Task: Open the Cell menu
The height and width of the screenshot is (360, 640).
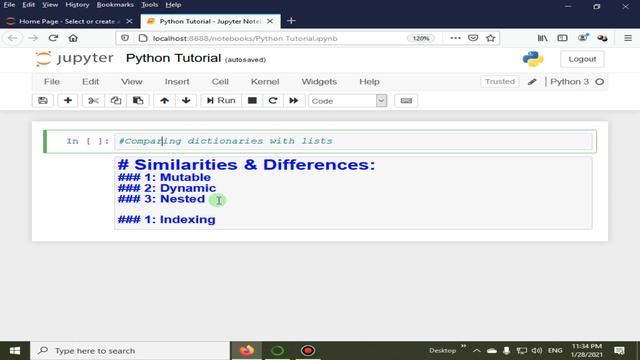Action: tap(220, 82)
